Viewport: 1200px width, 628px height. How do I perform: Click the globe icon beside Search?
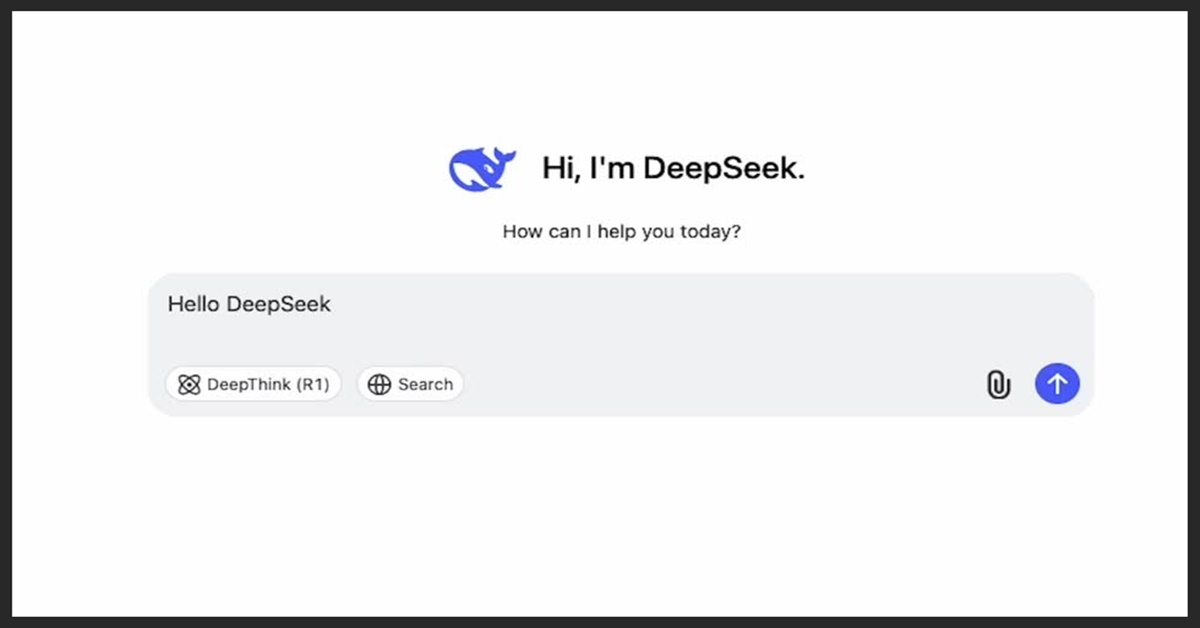(379, 385)
